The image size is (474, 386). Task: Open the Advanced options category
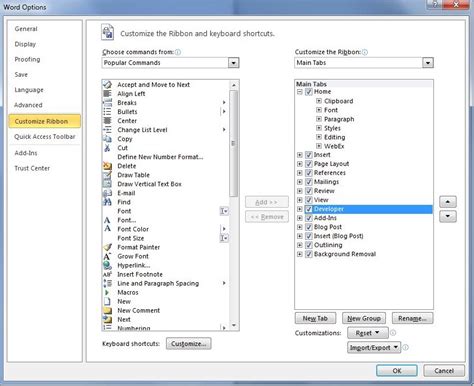[28, 105]
